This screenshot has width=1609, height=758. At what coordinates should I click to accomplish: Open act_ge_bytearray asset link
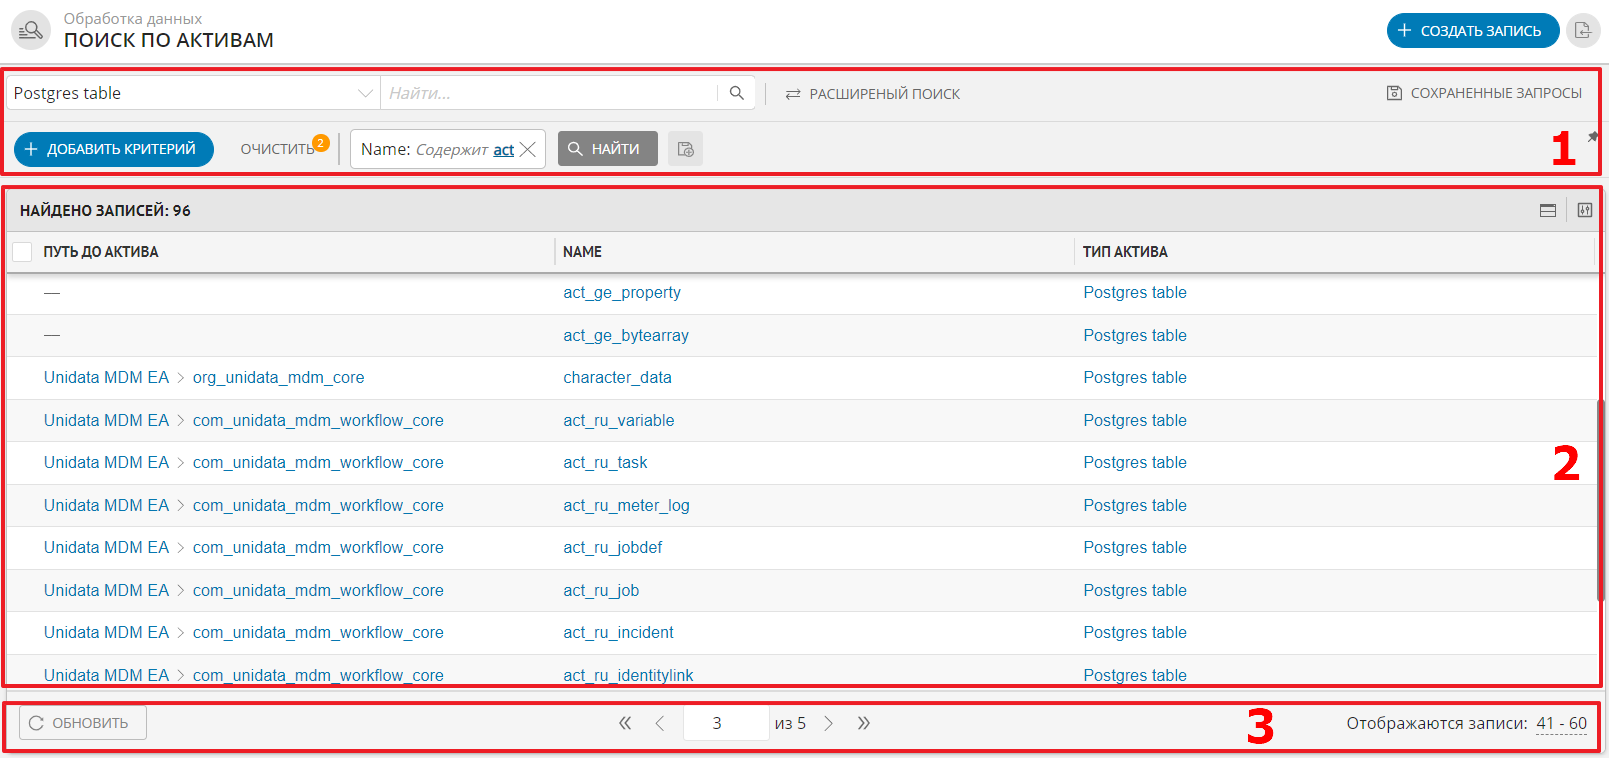(x=626, y=336)
